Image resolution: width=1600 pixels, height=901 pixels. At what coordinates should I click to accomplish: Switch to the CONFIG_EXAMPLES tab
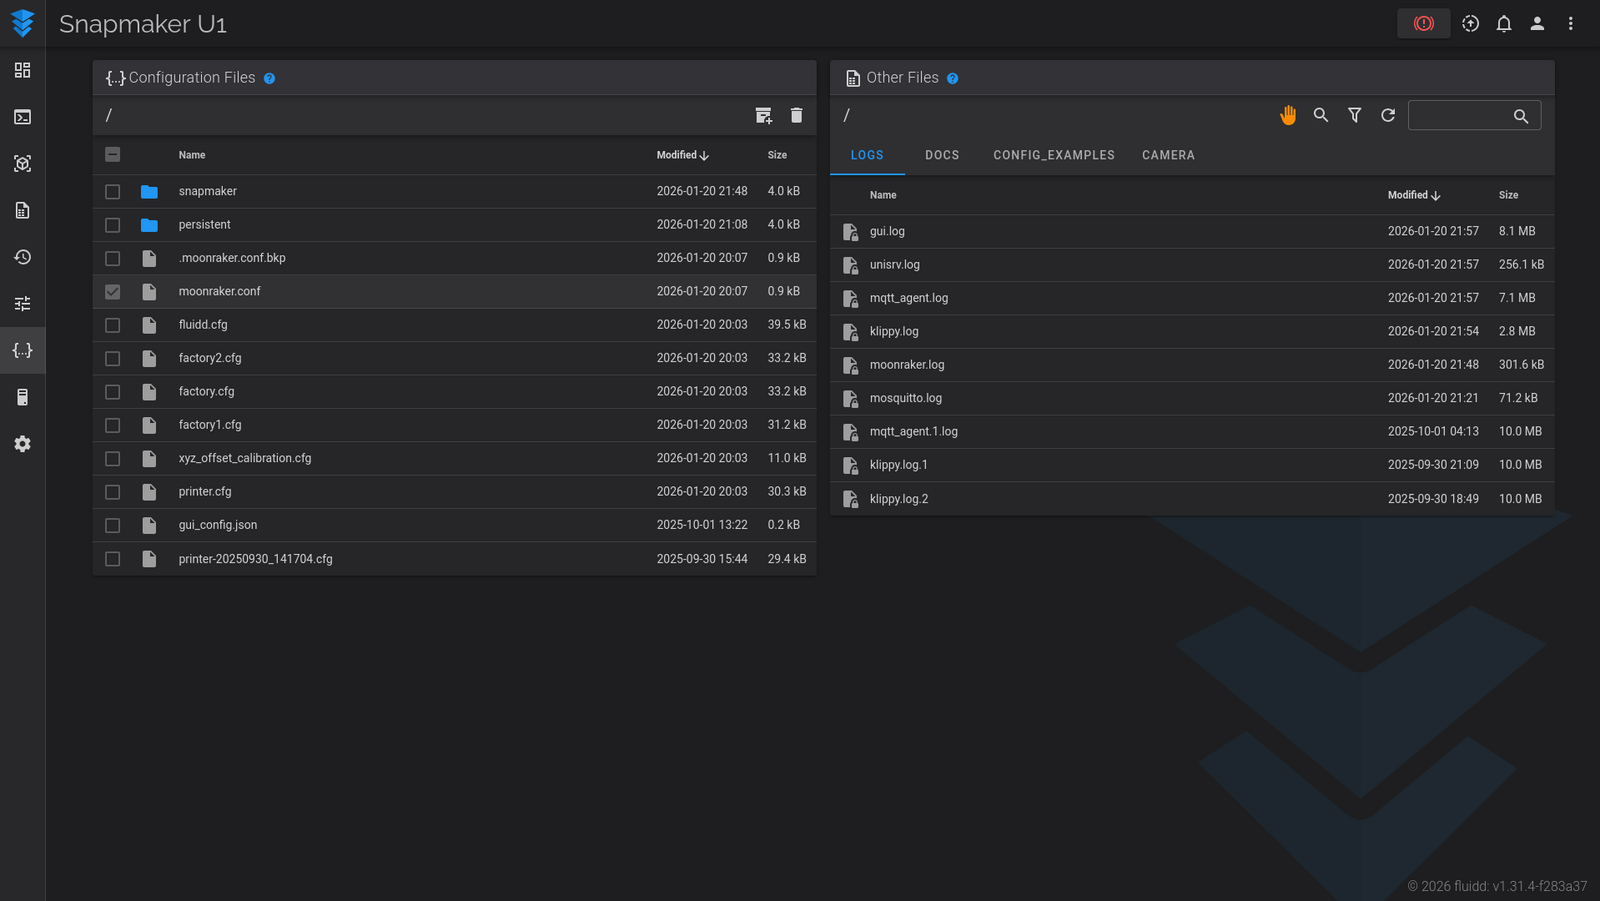tap(1054, 155)
